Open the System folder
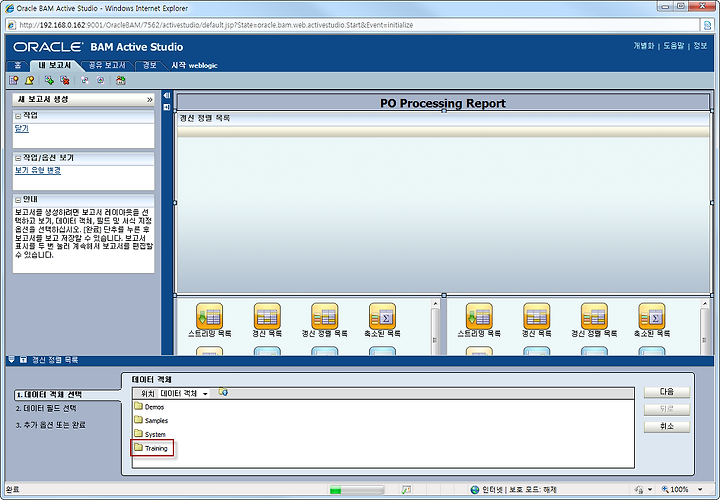This screenshot has height=500, width=720. [150, 434]
